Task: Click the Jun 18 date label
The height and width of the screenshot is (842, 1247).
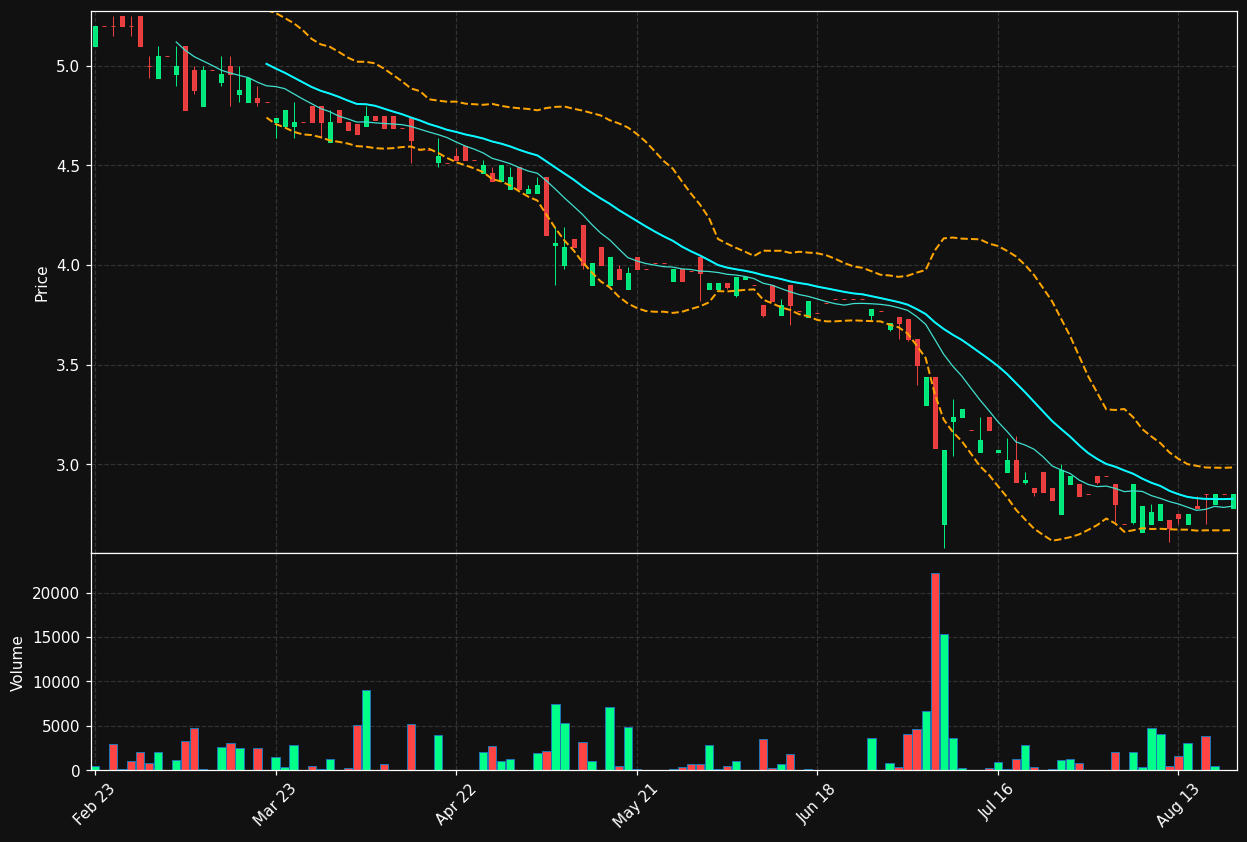Action: click(815, 803)
